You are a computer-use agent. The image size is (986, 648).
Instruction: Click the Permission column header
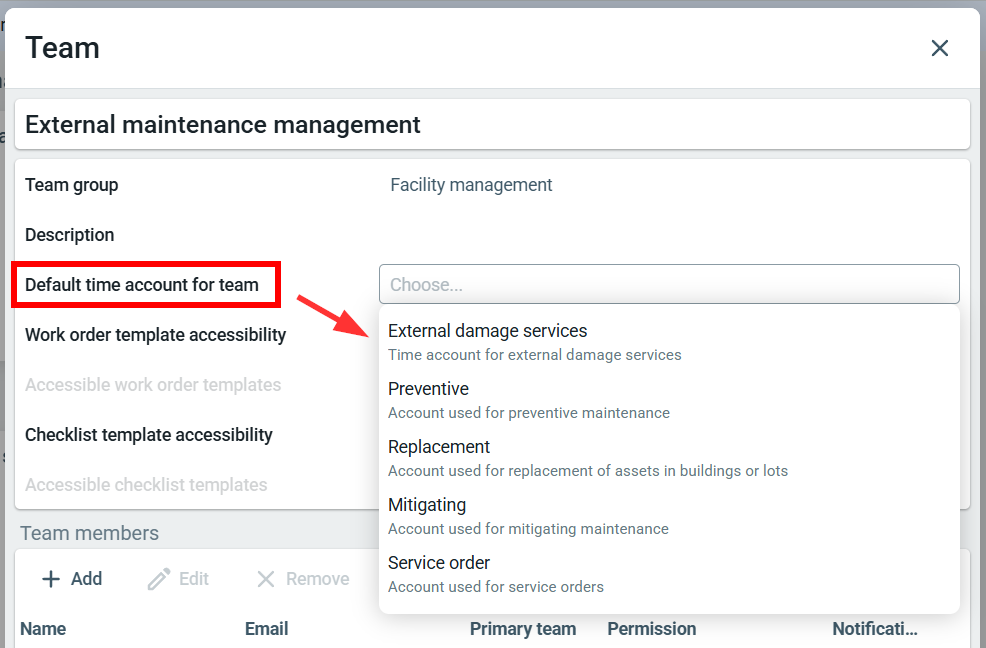[x=651, y=629]
